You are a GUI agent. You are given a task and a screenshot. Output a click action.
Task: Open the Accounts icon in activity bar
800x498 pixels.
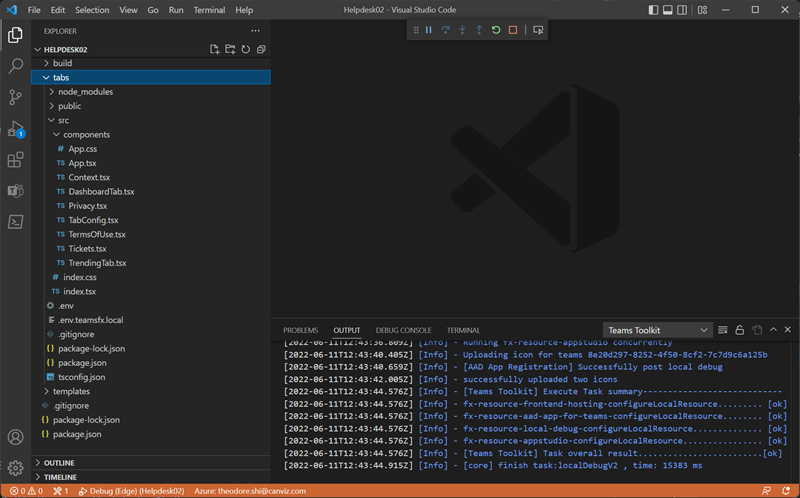[15, 437]
